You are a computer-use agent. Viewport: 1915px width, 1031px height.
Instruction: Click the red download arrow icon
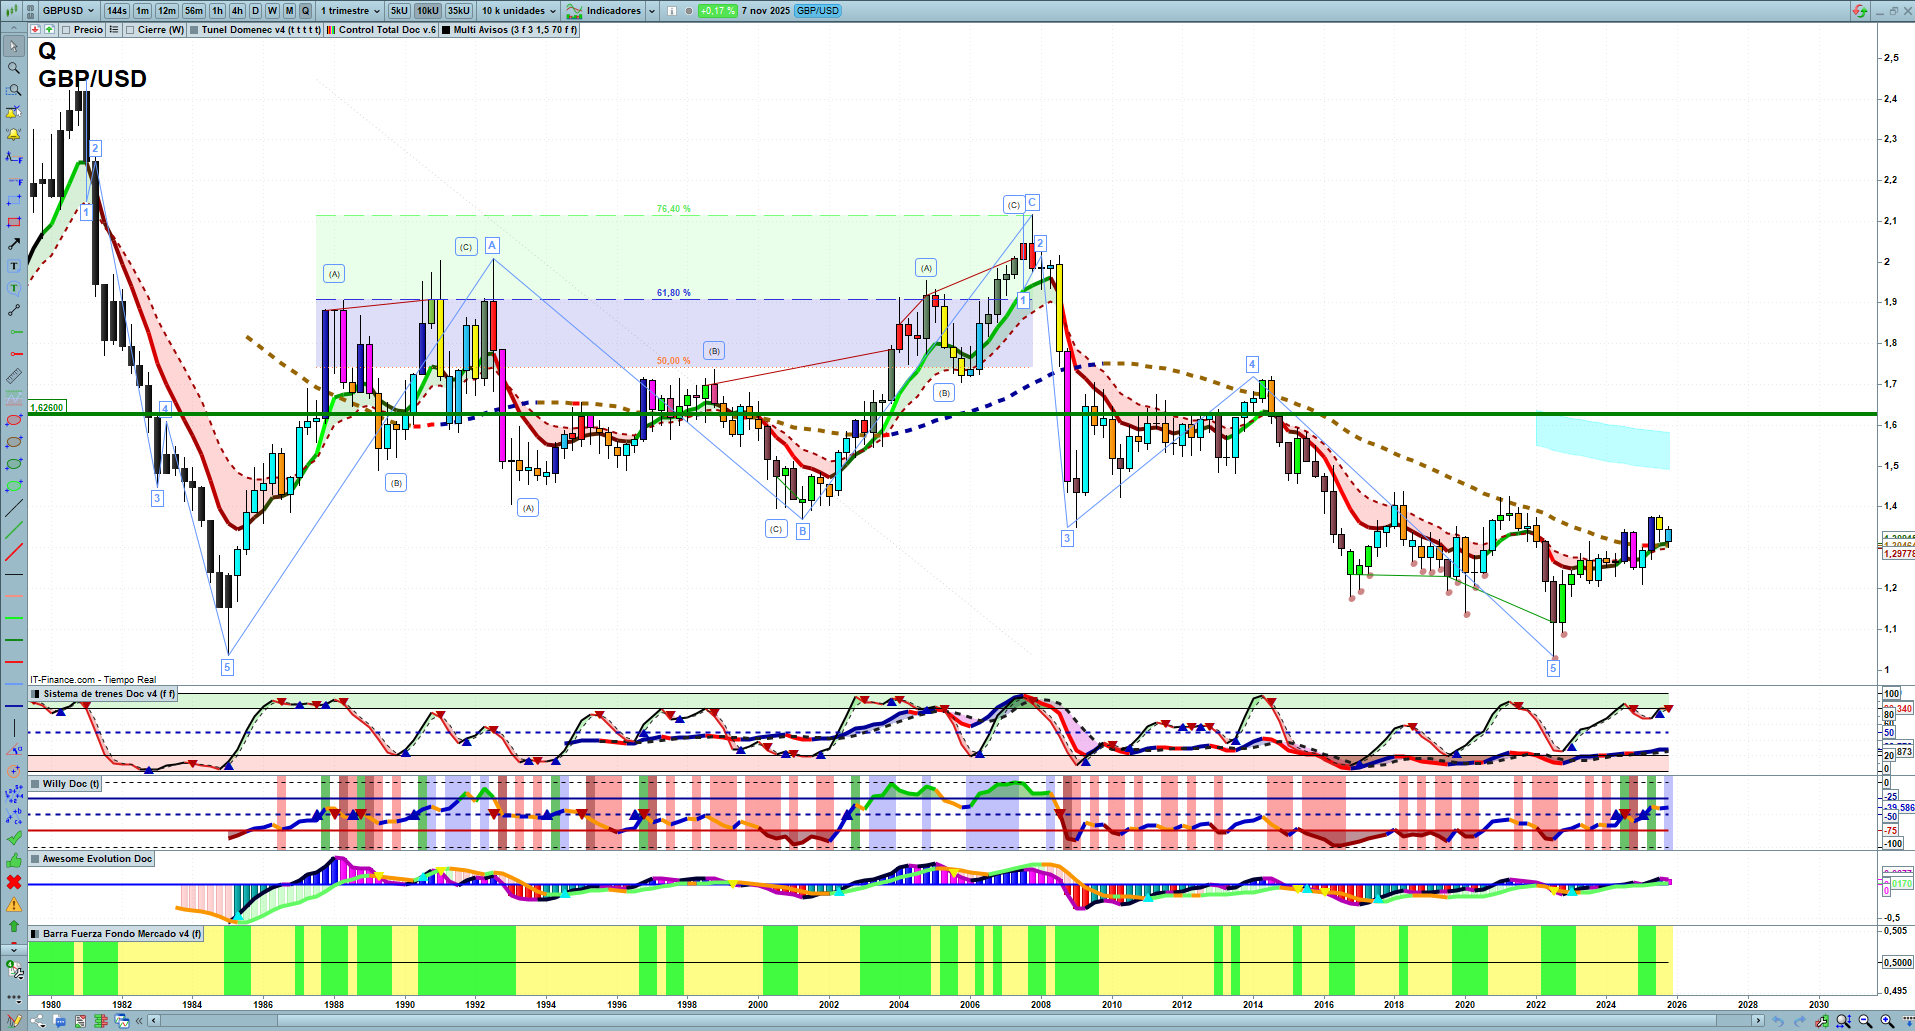[x=36, y=30]
